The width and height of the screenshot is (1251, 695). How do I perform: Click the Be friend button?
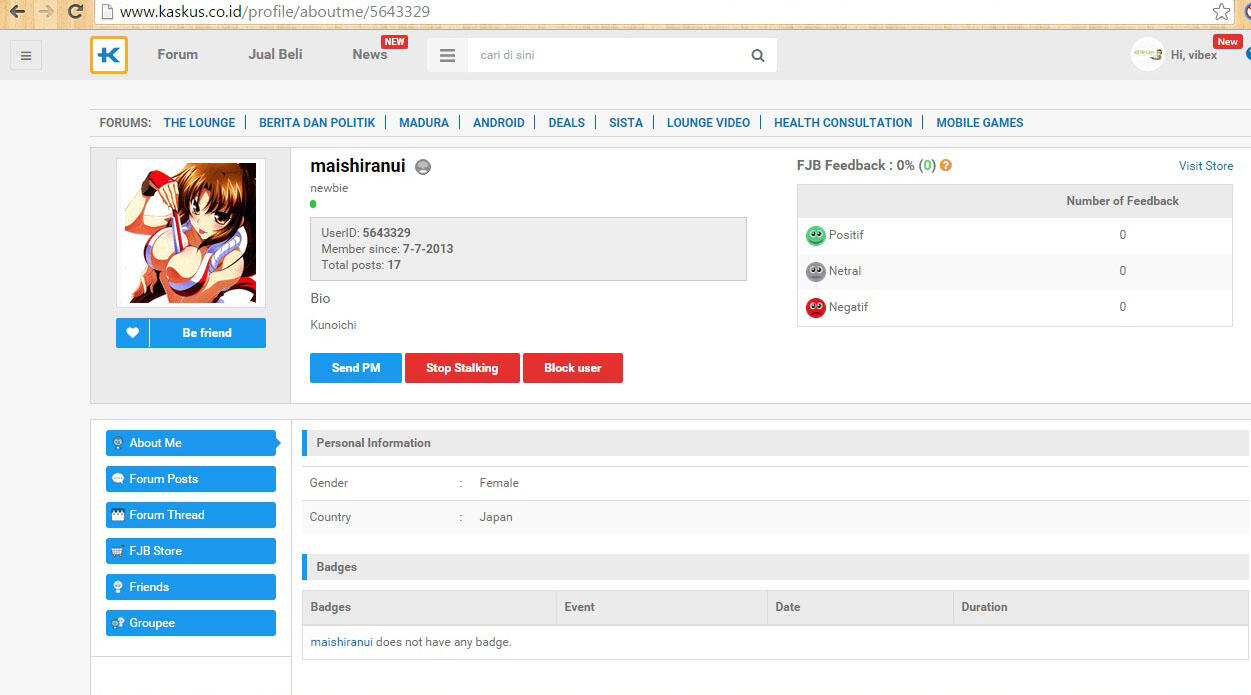pos(207,333)
